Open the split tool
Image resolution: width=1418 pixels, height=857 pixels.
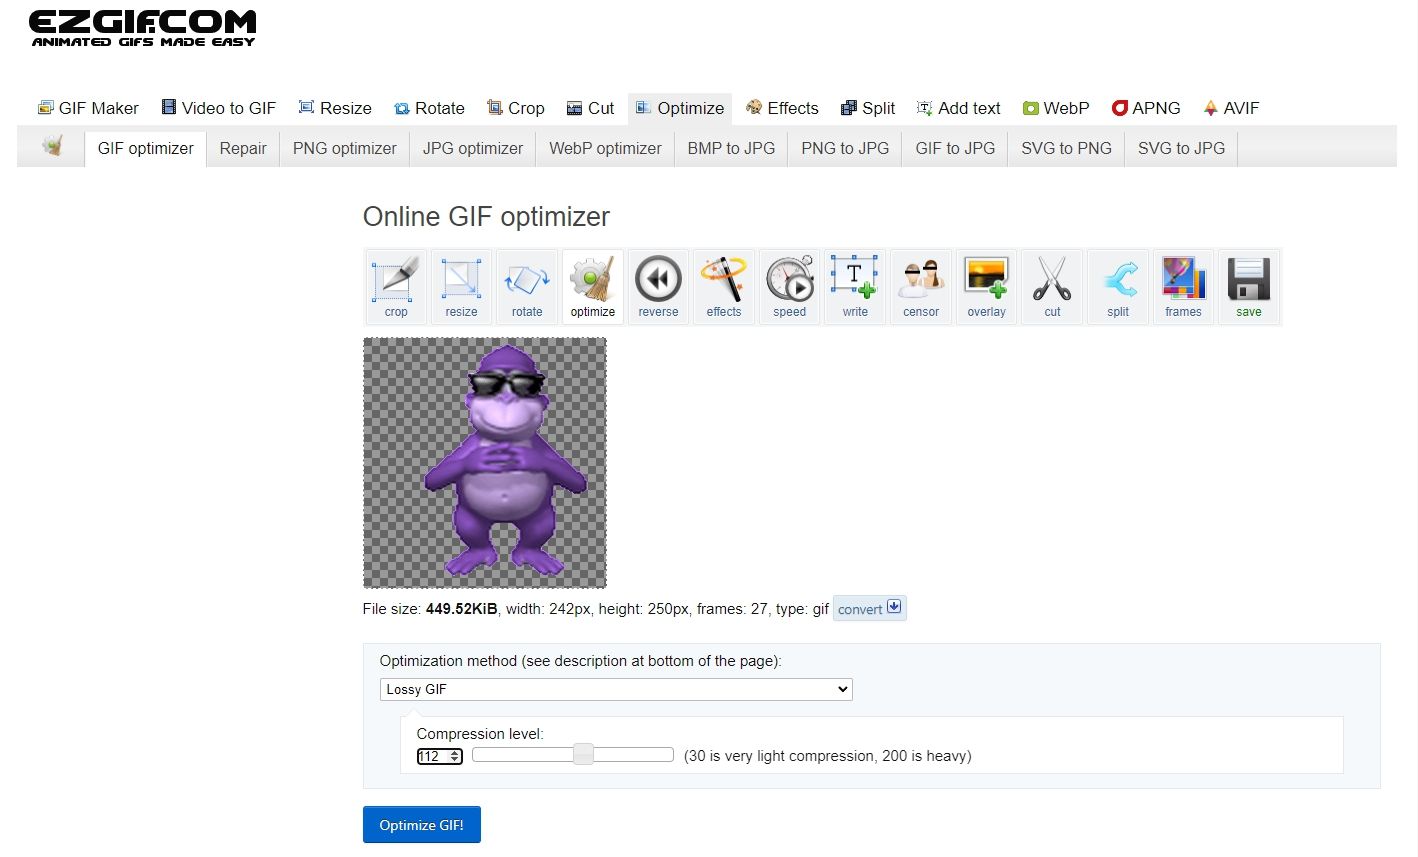(1117, 286)
